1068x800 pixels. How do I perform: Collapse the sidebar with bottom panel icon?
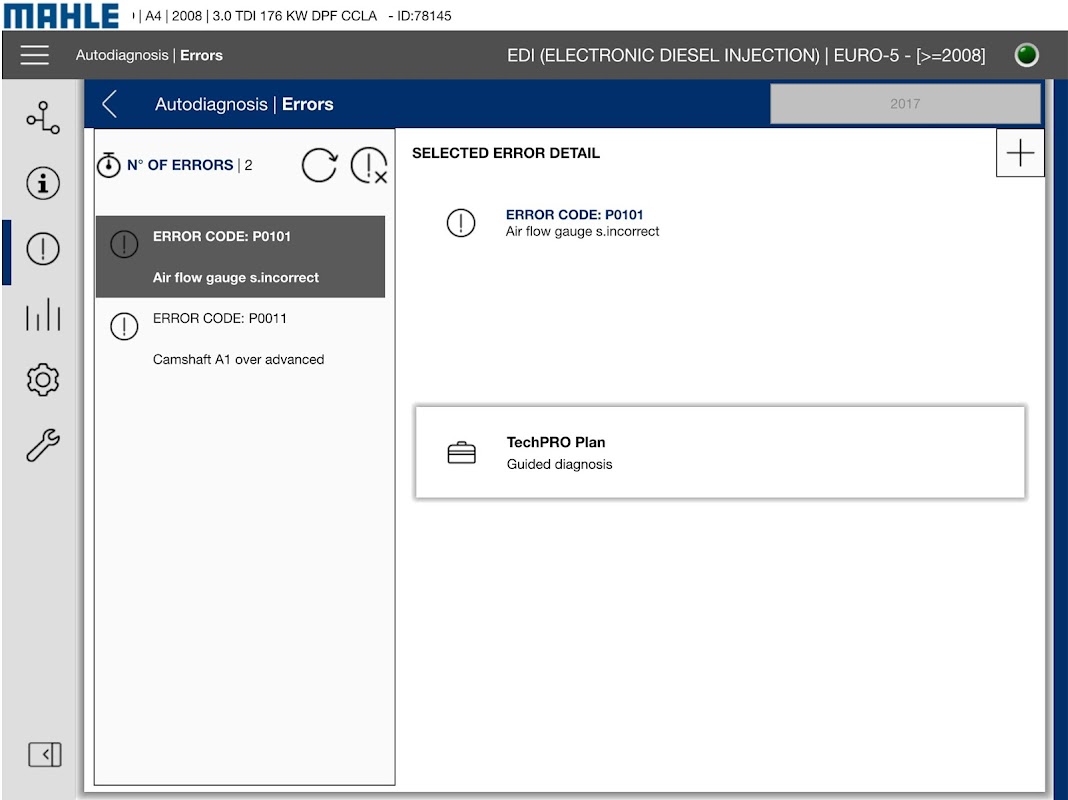(45, 754)
